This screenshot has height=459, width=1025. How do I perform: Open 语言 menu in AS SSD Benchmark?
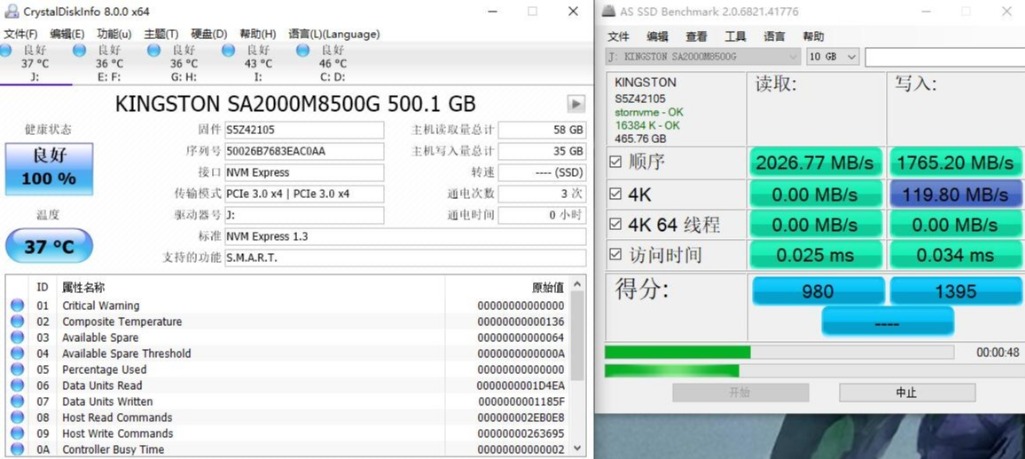pos(774,37)
